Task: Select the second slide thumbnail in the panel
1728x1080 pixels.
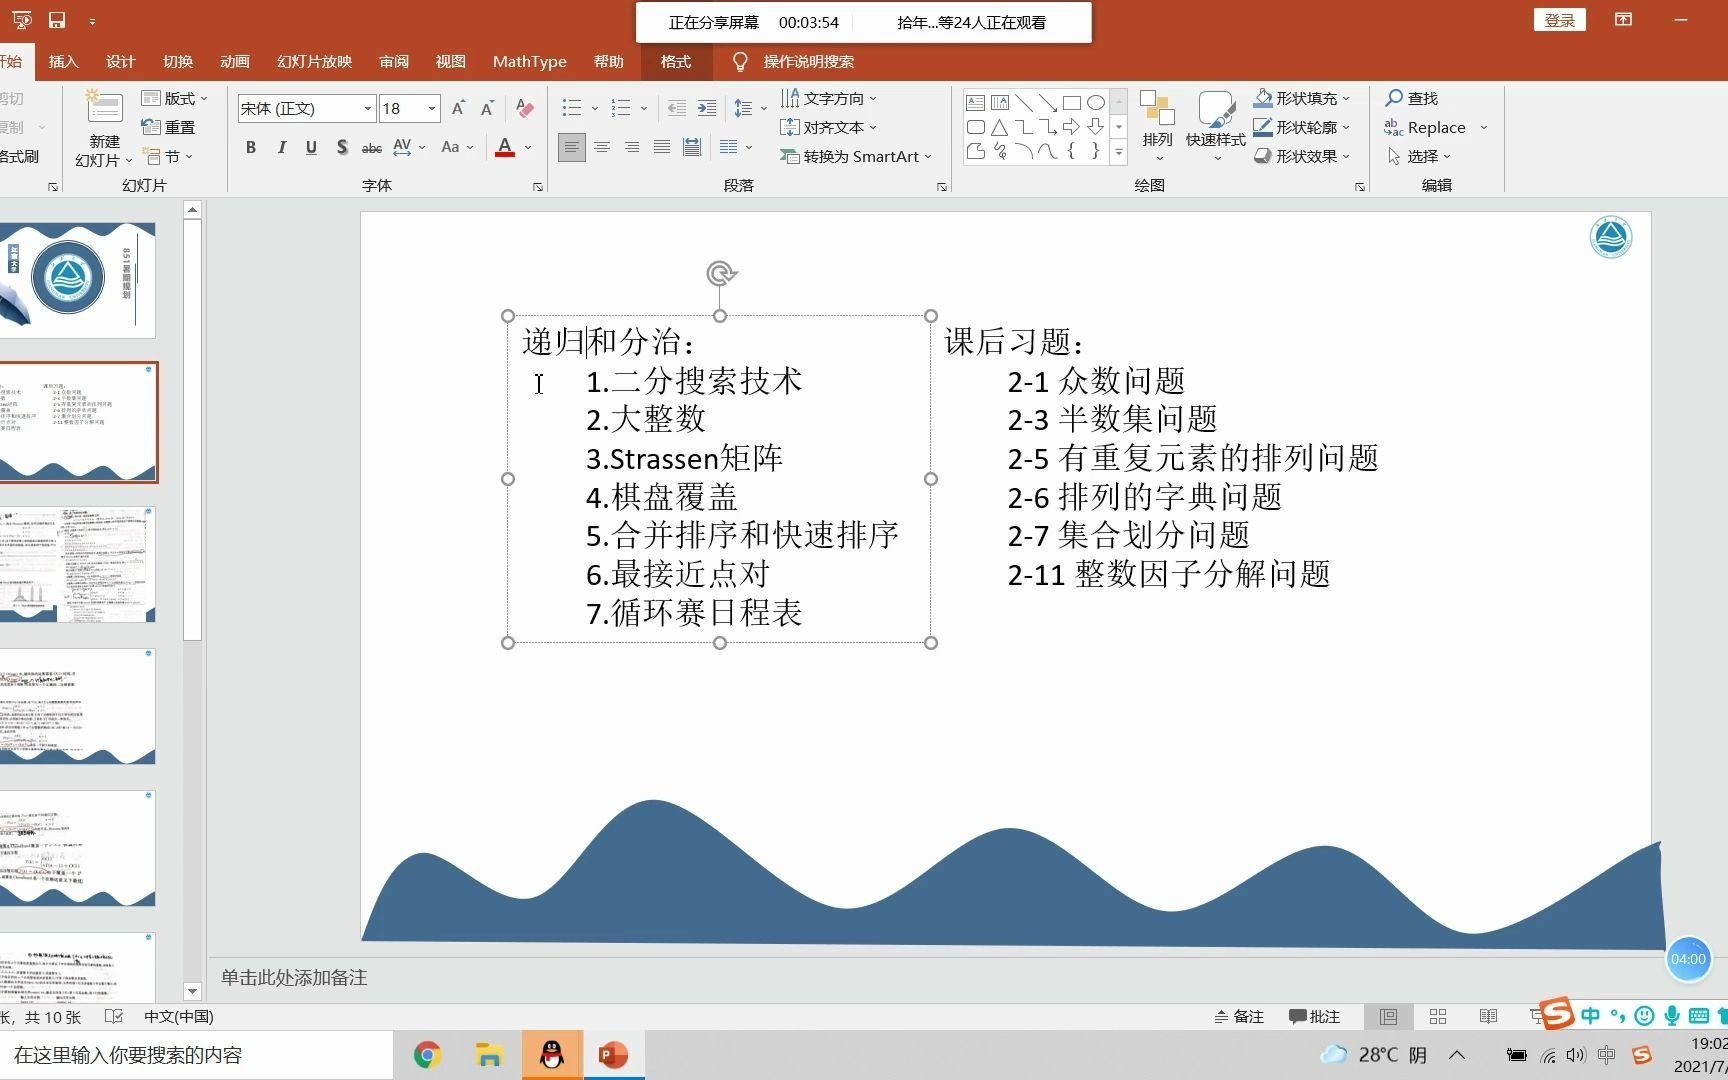Action: click(x=79, y=421)
